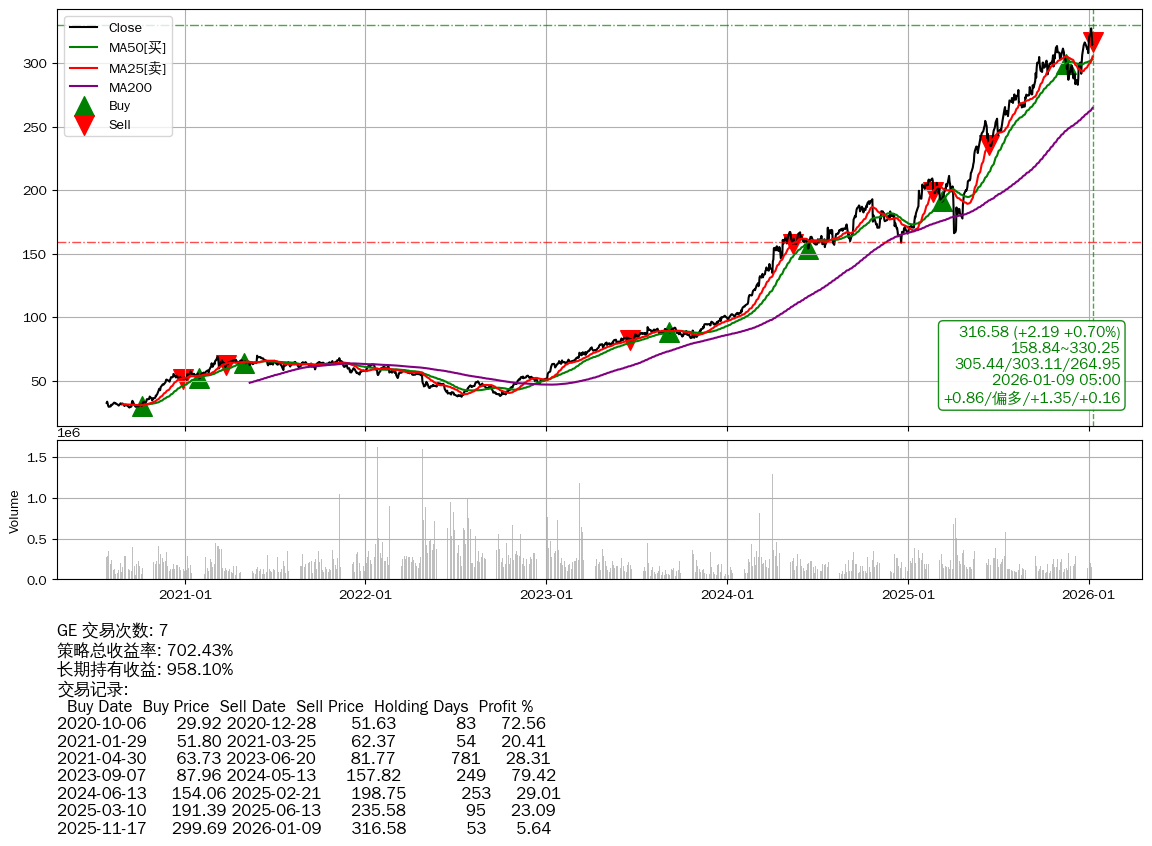
Task: Click the black Close line swatch in legend
Action: [85, 28]
